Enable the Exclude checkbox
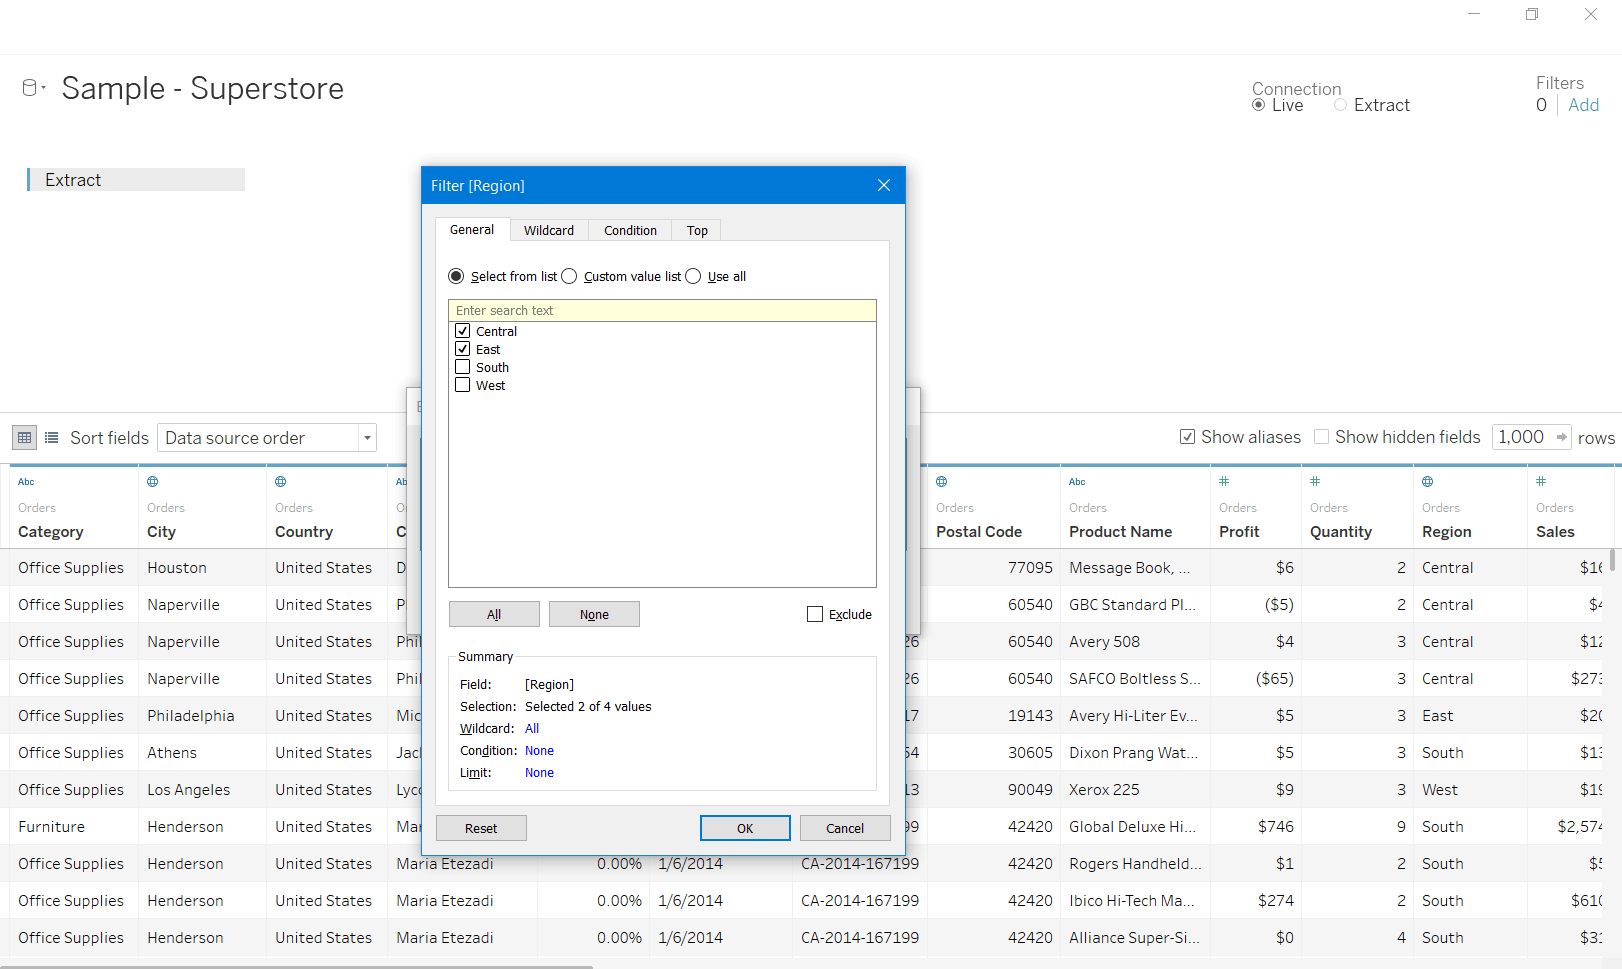Viewport: 1622px width, 969px height. coord(815,614)
